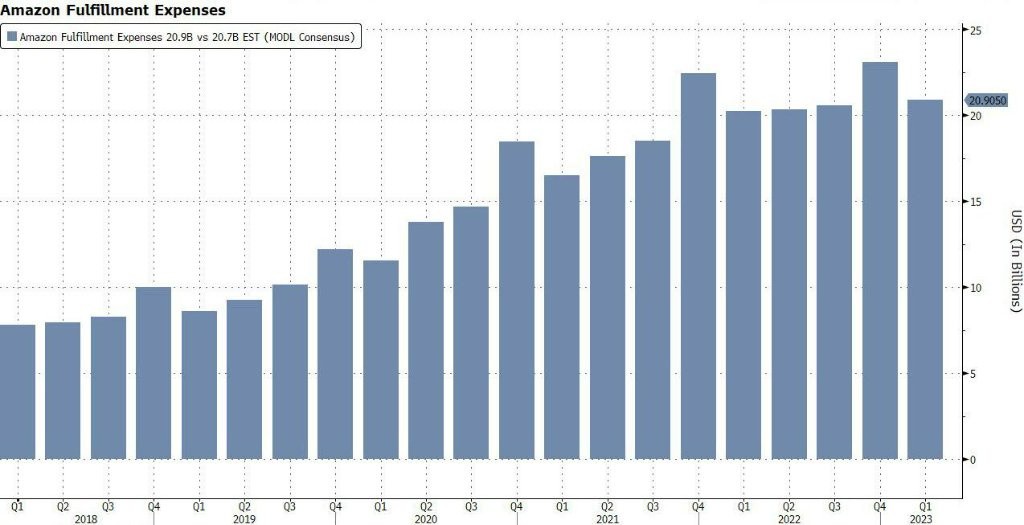The height and width of the screenshot is (525, 1024).
Task: Select the Q3 2020 bar
Action: coord(471,333)
